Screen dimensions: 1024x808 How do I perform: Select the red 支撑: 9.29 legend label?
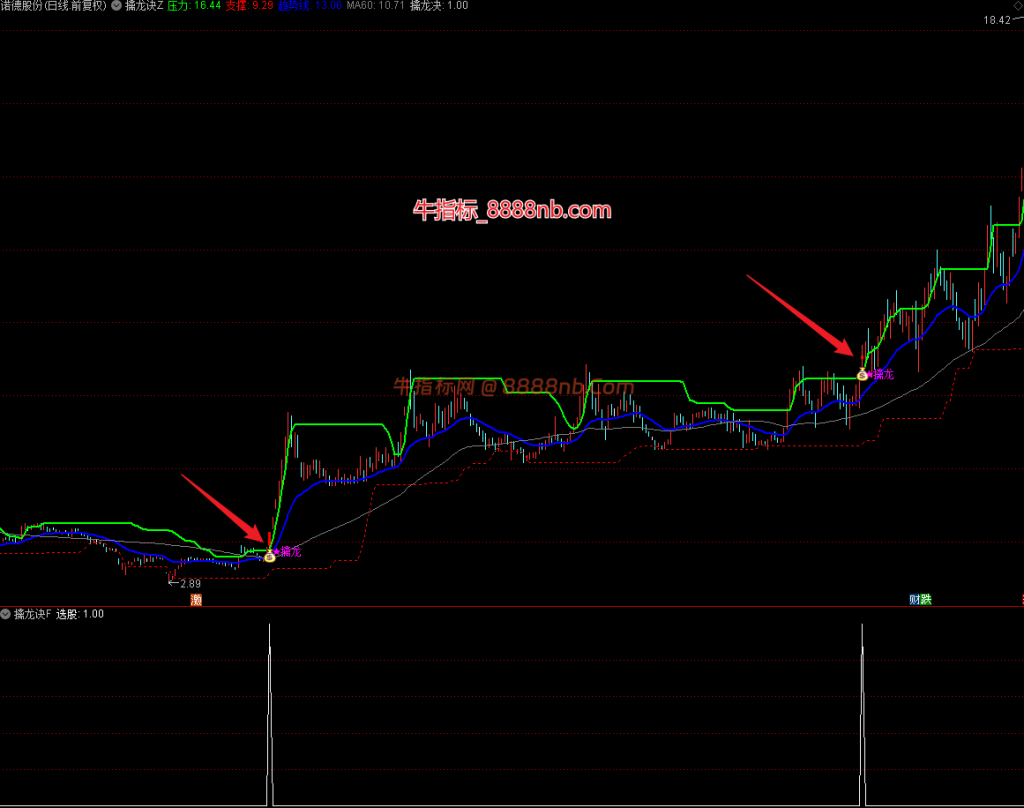click(249, 6)
